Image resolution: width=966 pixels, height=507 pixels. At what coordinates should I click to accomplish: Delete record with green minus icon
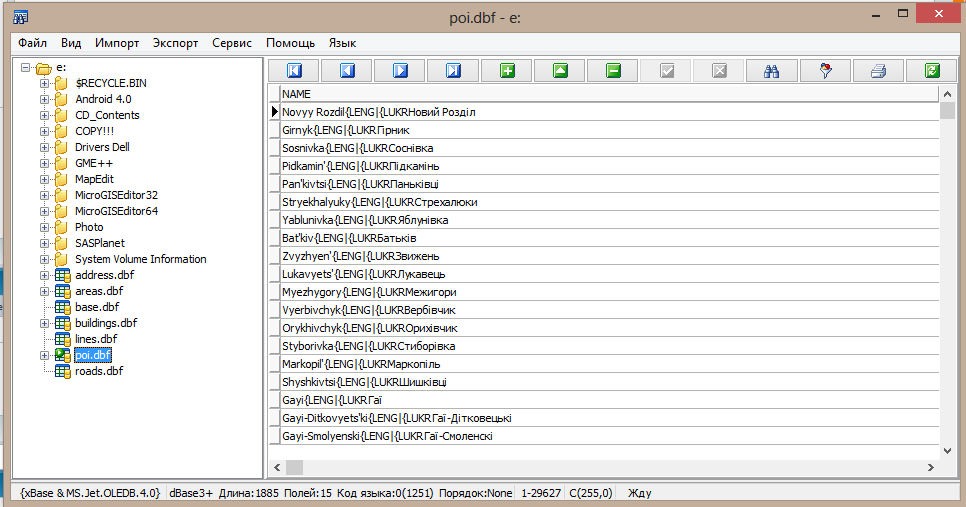(613, 70)
